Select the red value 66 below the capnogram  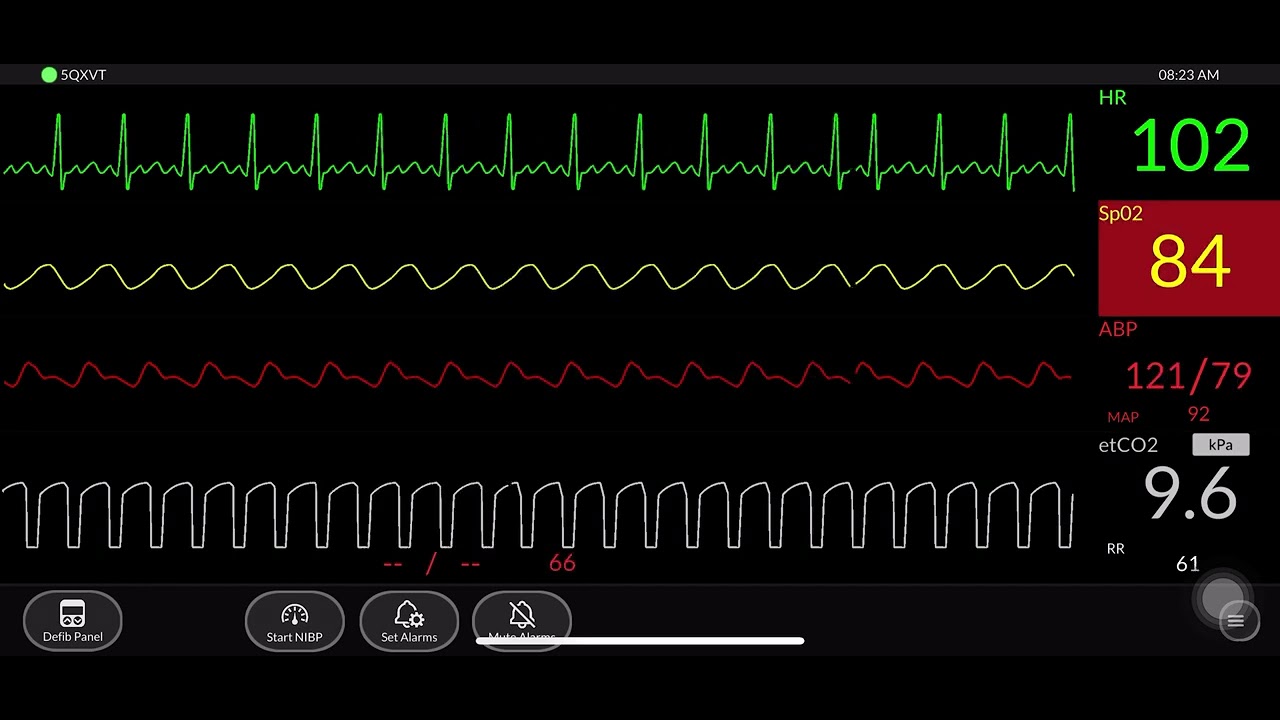pyautogui.click(x=562, y=564)
